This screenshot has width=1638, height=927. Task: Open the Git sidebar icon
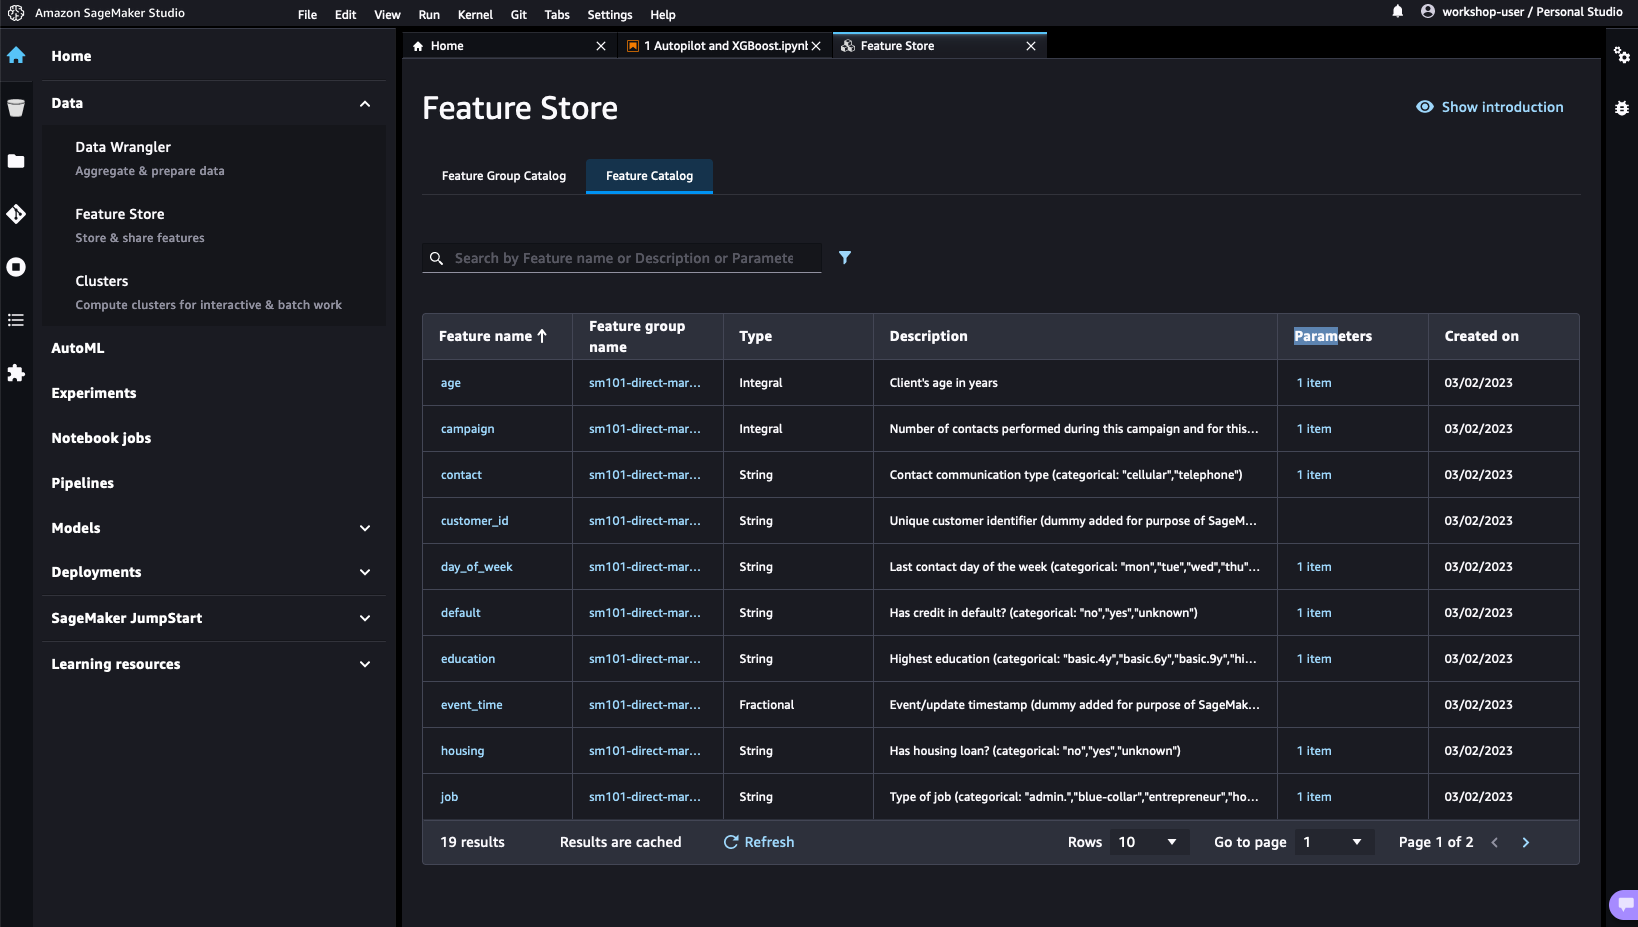(16, 214)
